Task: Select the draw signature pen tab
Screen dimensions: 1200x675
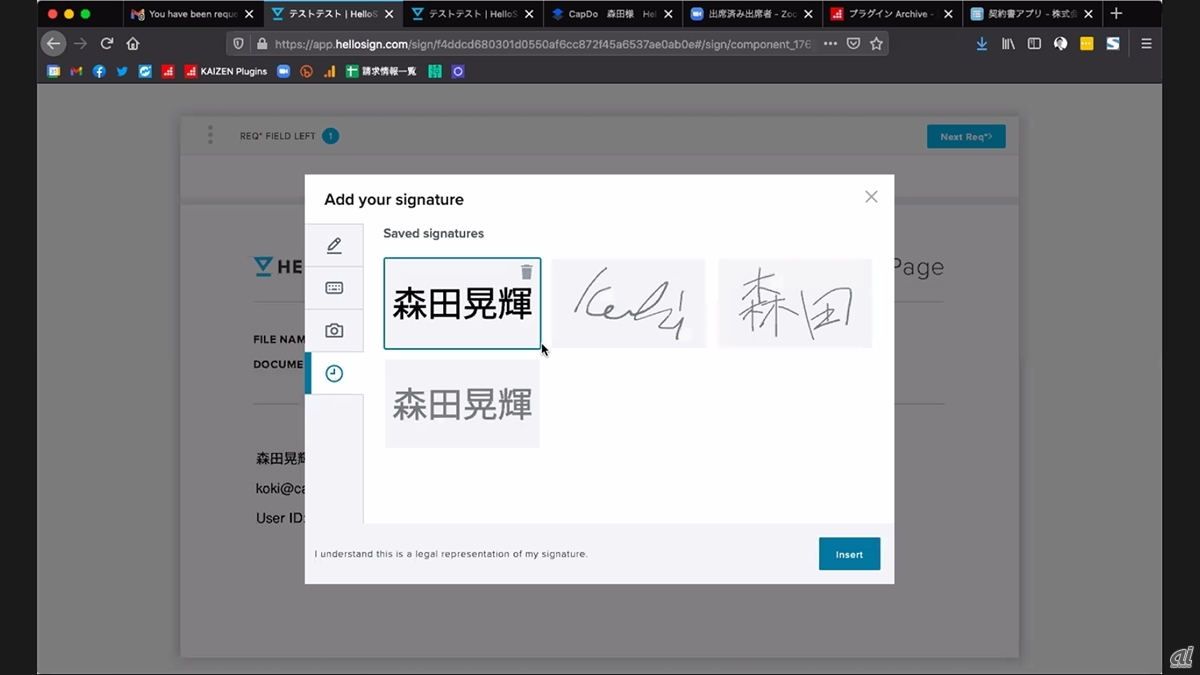Action: tap(334, 245)
